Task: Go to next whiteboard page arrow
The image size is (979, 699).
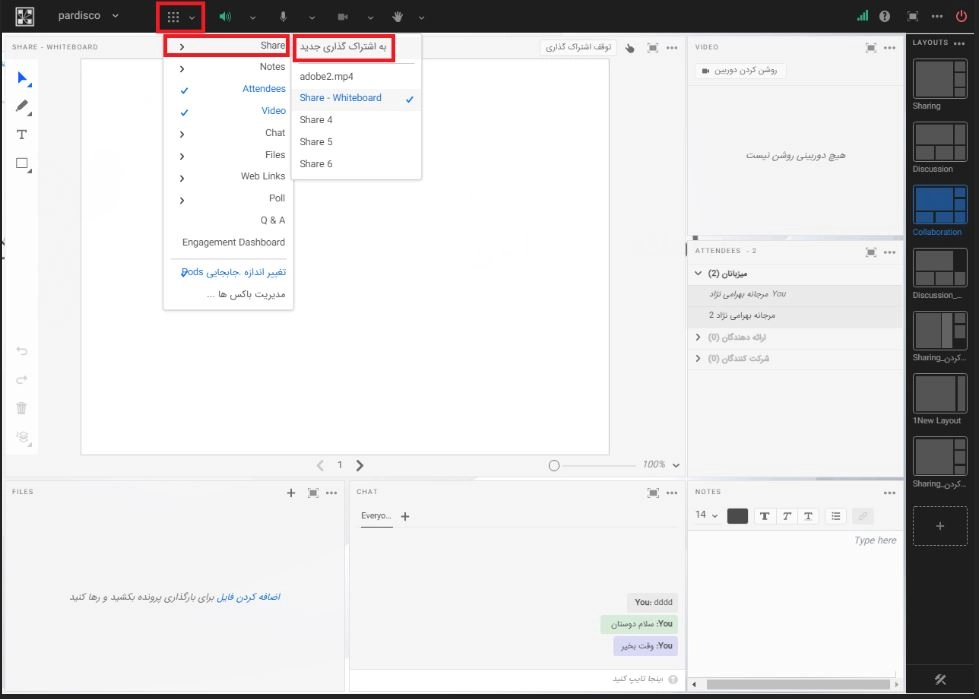Action: click(x=360, y=465)
